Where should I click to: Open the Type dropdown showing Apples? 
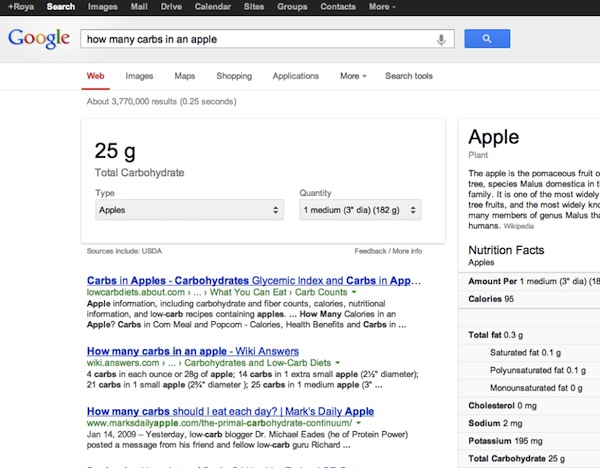(x=189, y=210)
